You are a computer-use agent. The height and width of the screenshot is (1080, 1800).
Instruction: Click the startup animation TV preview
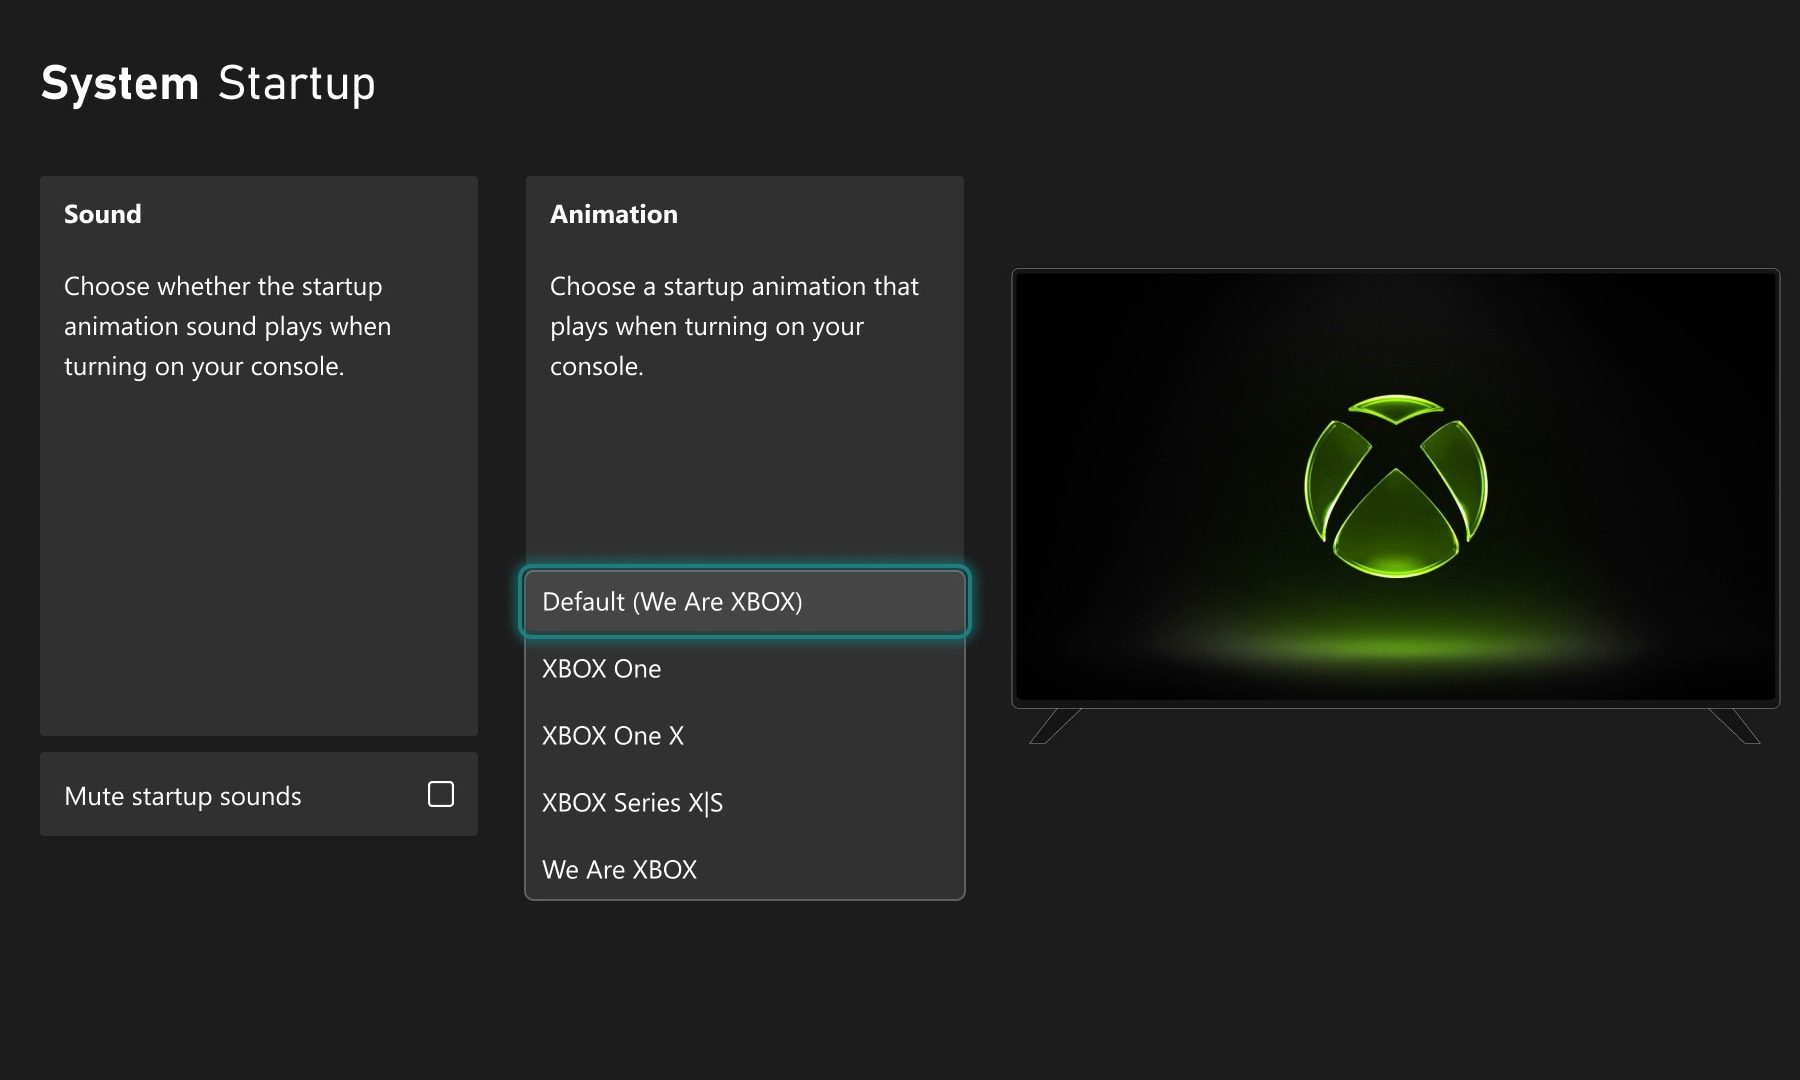point(1395,488)
